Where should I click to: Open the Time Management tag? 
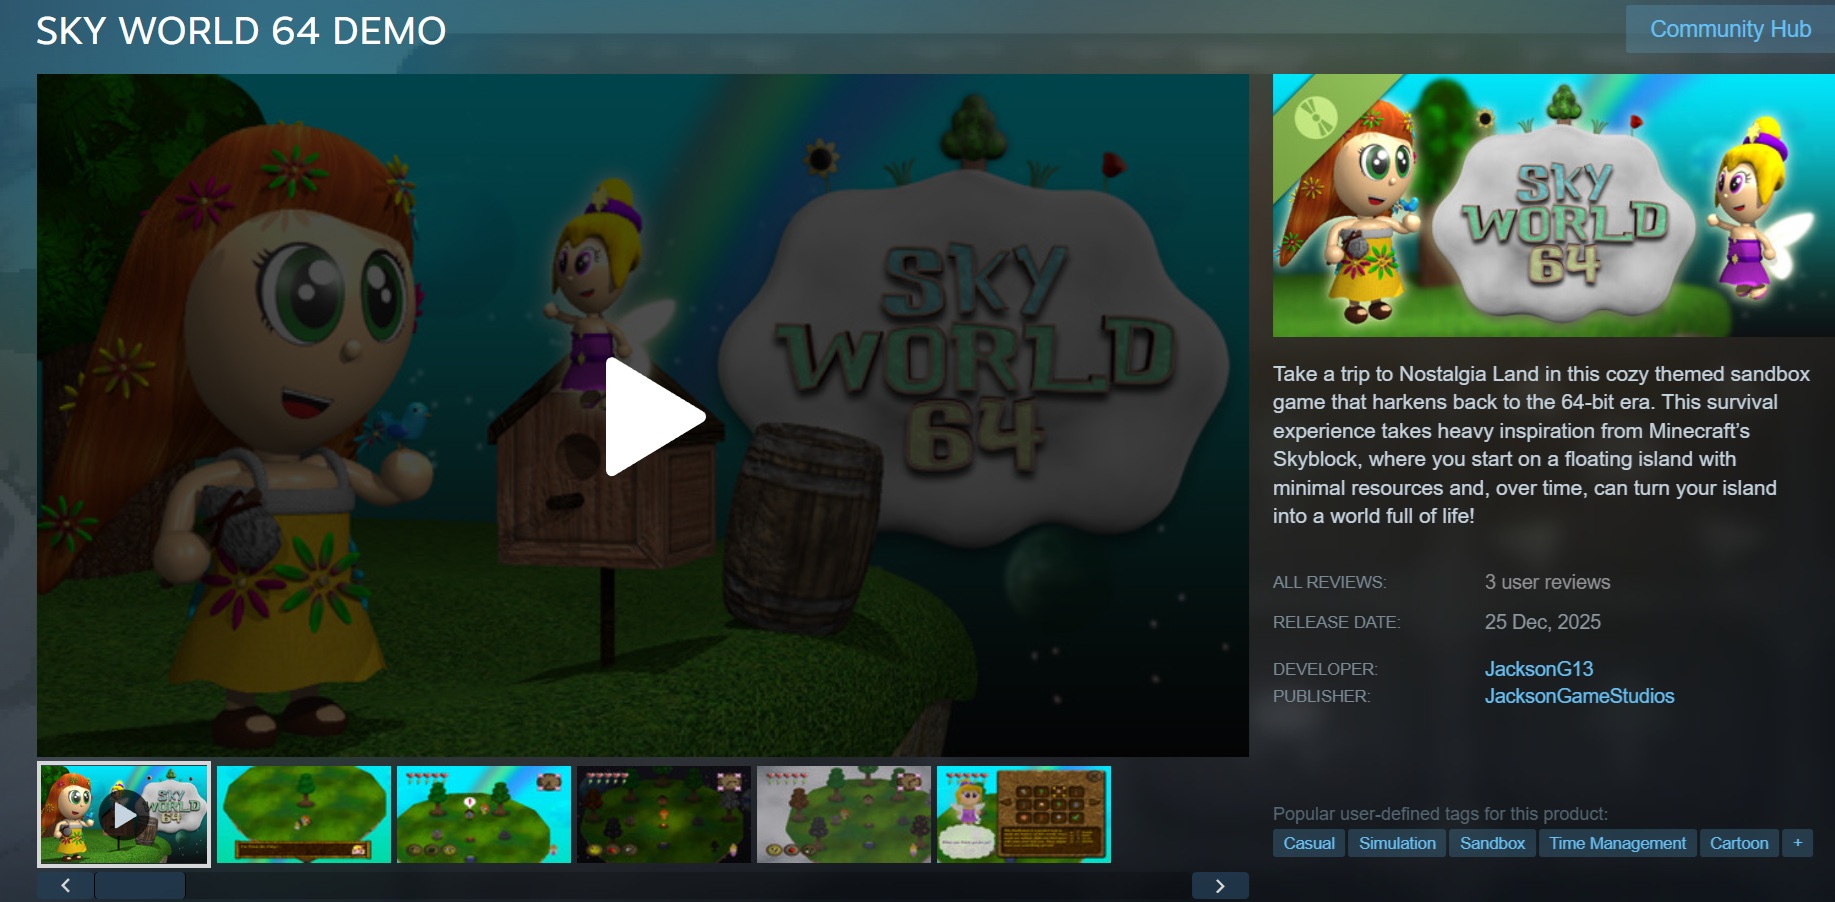click(x=1617, y=843)
